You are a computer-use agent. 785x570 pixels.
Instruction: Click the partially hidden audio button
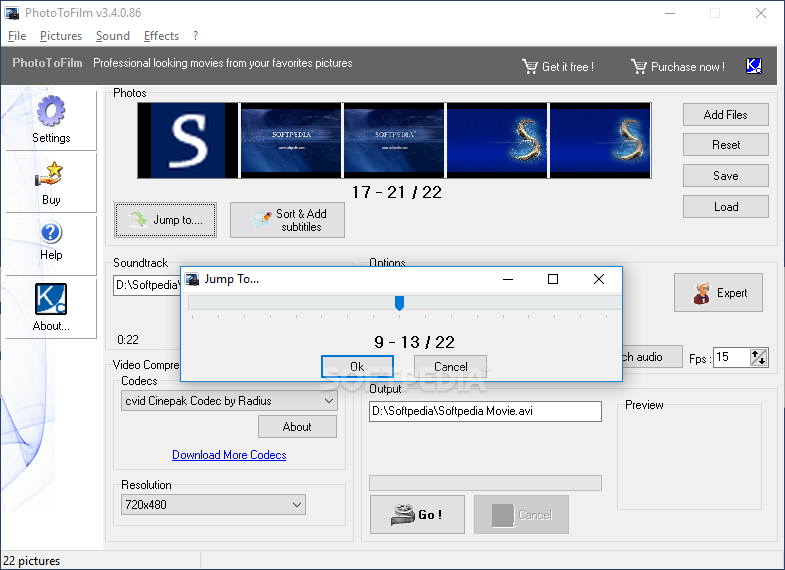652,357
